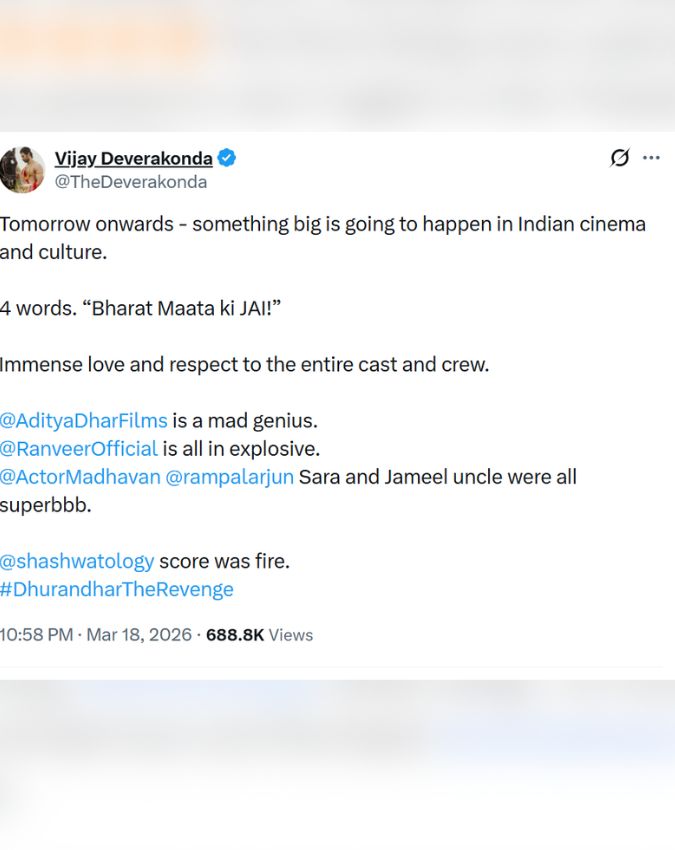Click the 'Bharat Maata ki JAI' text line
Image resolution: width=675 pixels, height=850 pixels.
pyautogui.click(x=140, y=308)
